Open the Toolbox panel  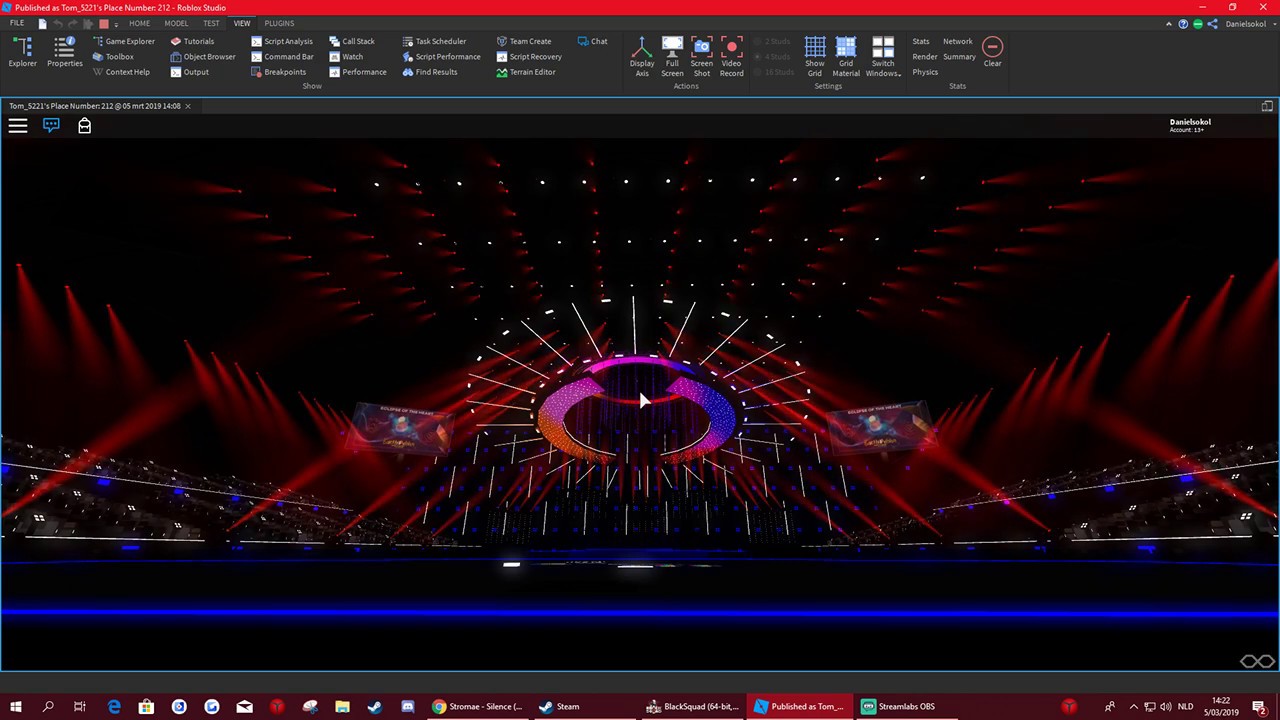(112, 57)
